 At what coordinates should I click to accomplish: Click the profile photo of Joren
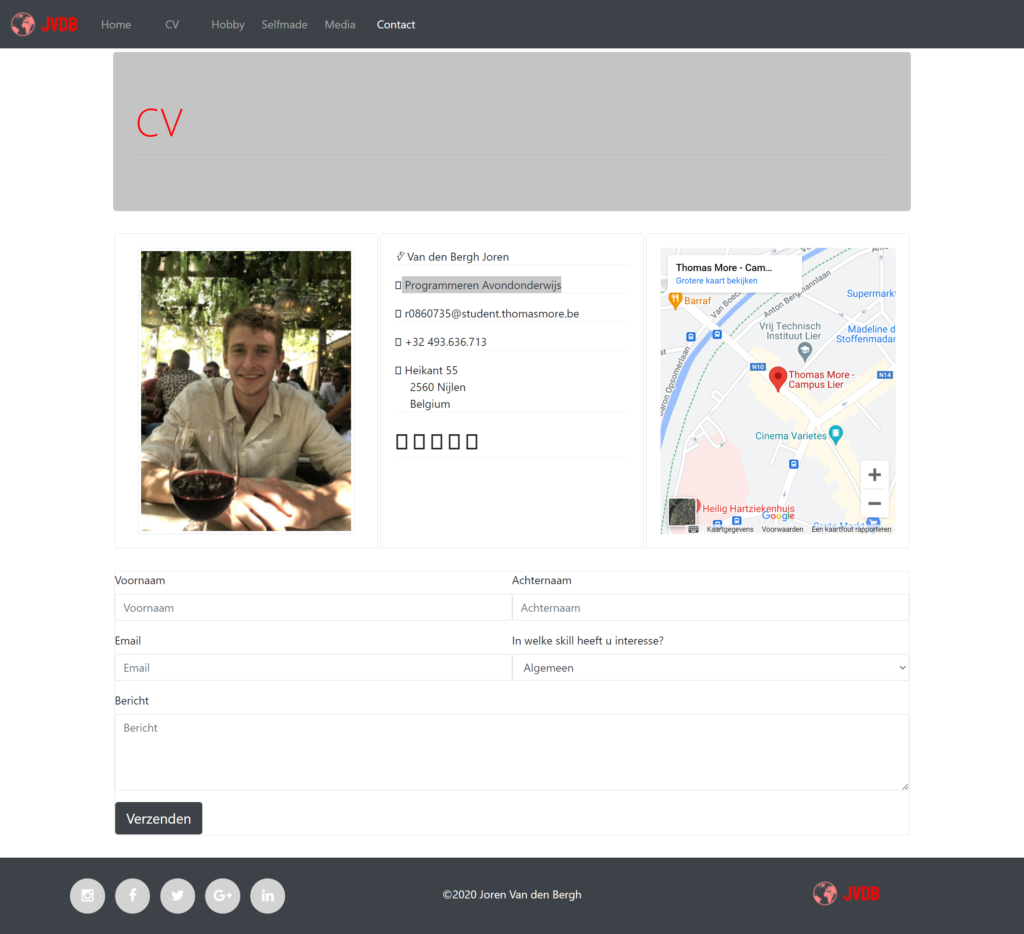[x=246, y=391]
